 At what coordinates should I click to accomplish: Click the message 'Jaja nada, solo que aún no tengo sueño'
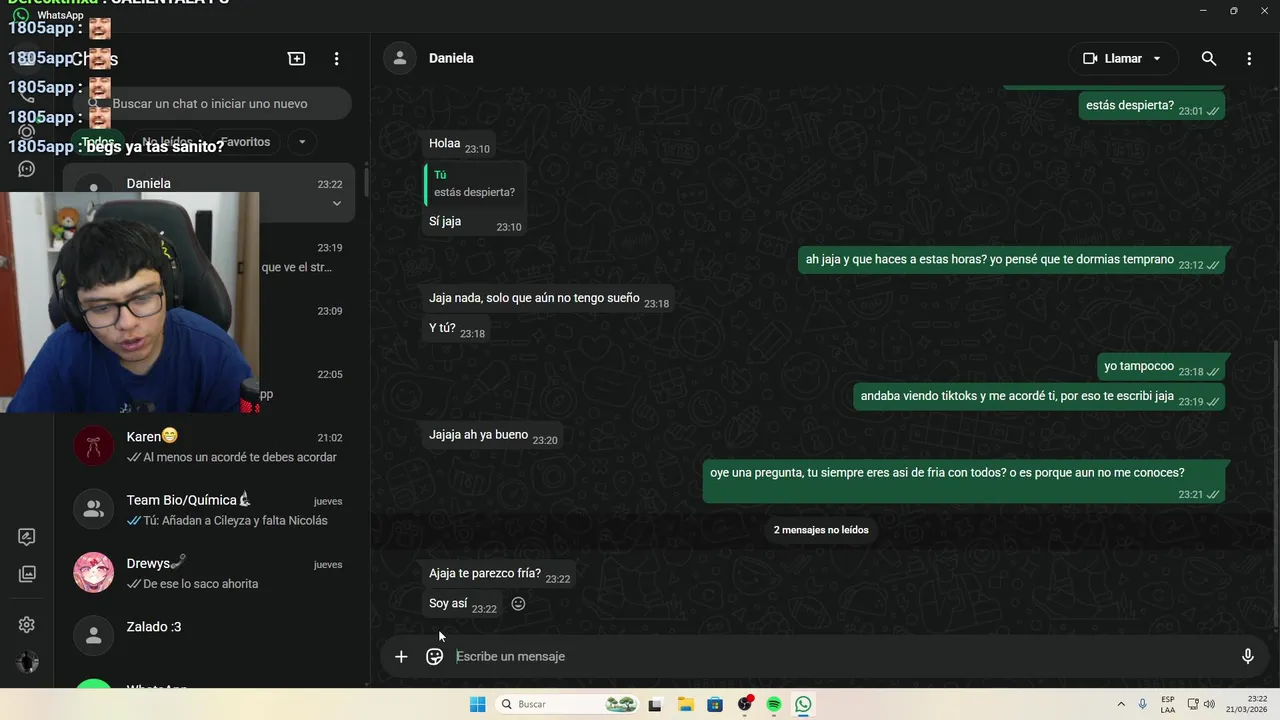click(548, 299)
